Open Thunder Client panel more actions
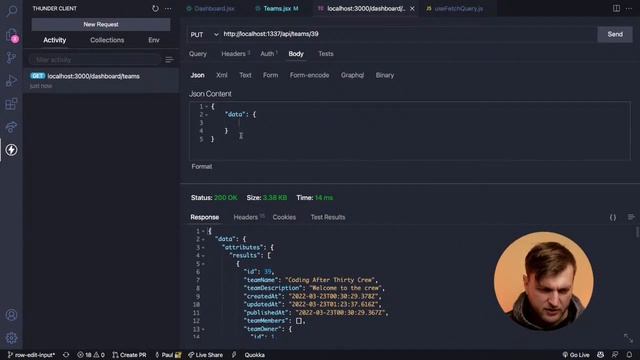This screenshot has width=640, height=360. tap(168, 8)
